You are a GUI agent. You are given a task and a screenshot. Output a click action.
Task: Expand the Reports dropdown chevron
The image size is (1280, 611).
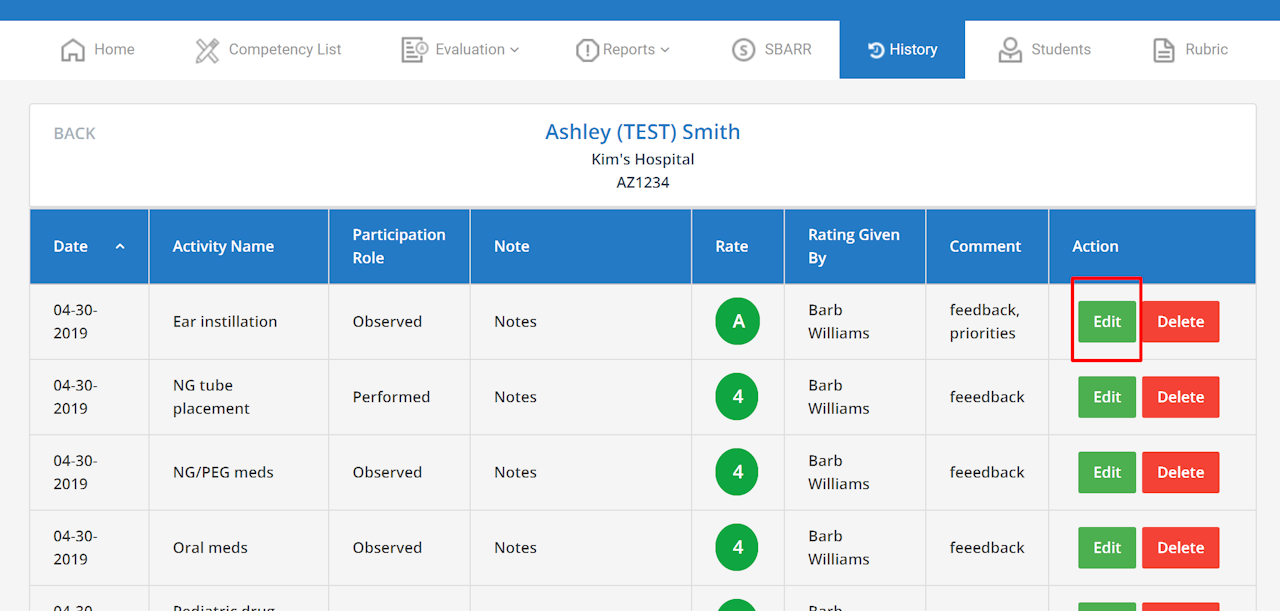[x=665, y=50]
